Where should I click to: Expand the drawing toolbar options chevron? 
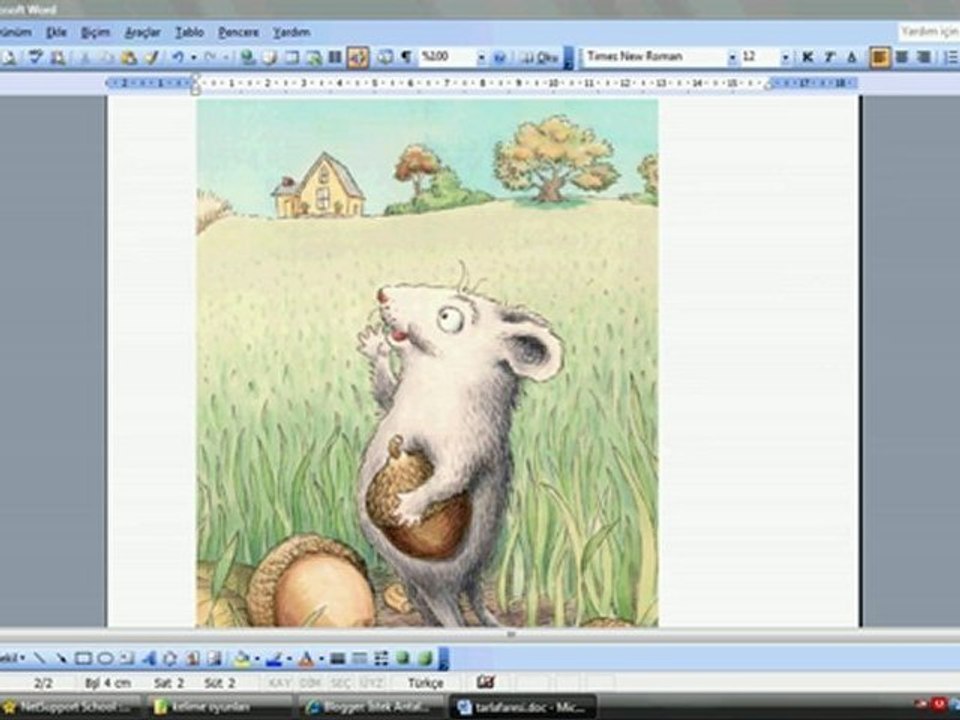click(x=444, y=659)
